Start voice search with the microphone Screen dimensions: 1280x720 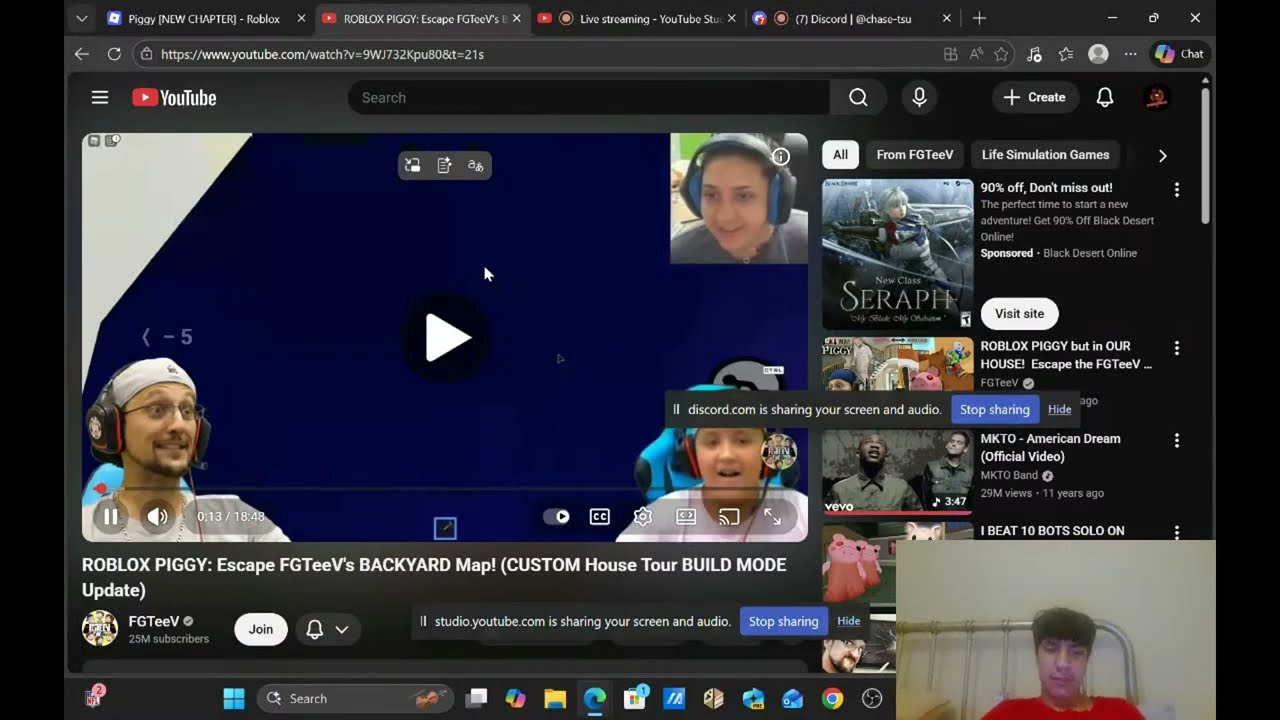point(919,97)
